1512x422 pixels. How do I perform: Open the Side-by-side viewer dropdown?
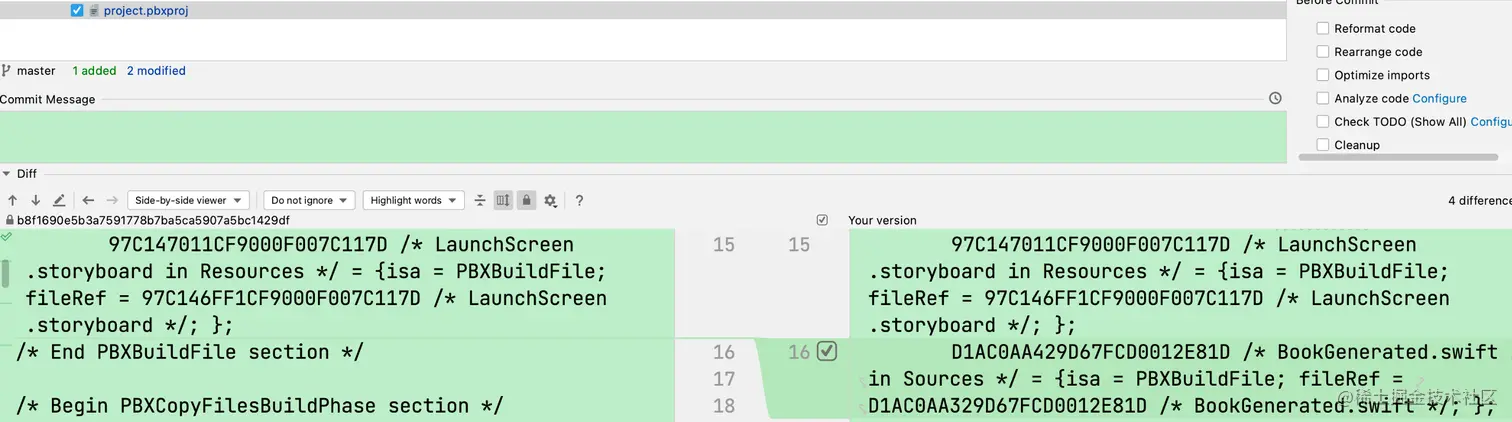tap(188, 200)
